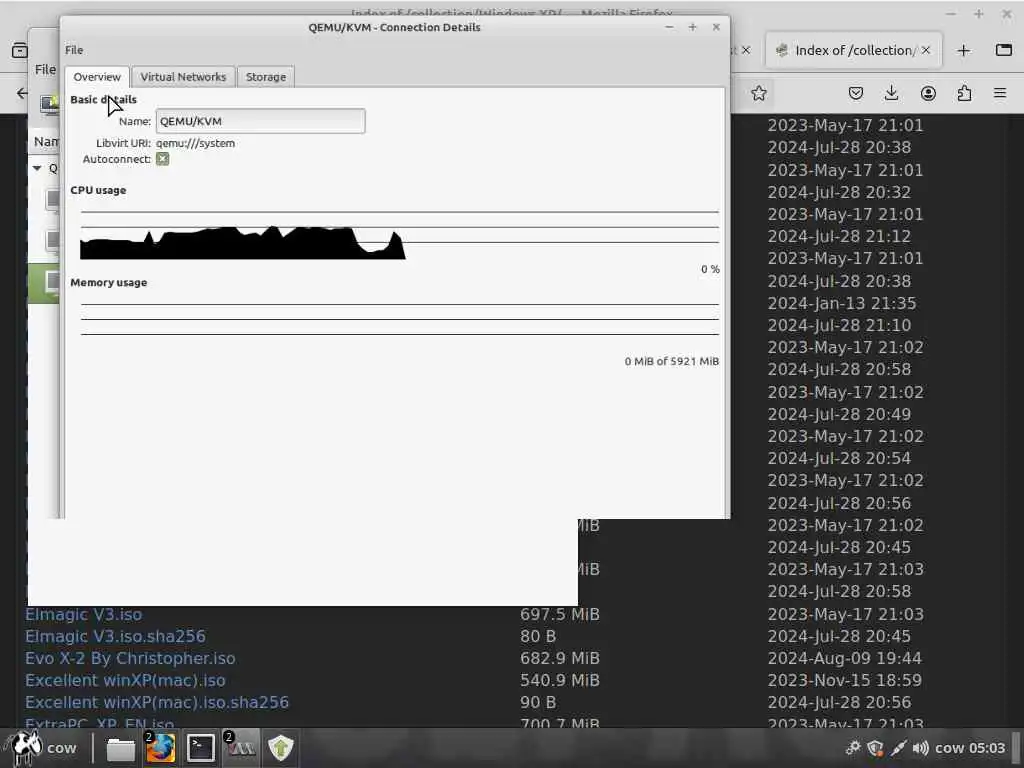The width and height of the screenshot is (1024, 768).
Task: Click the security shield tray icon
Action: (876, 748)
